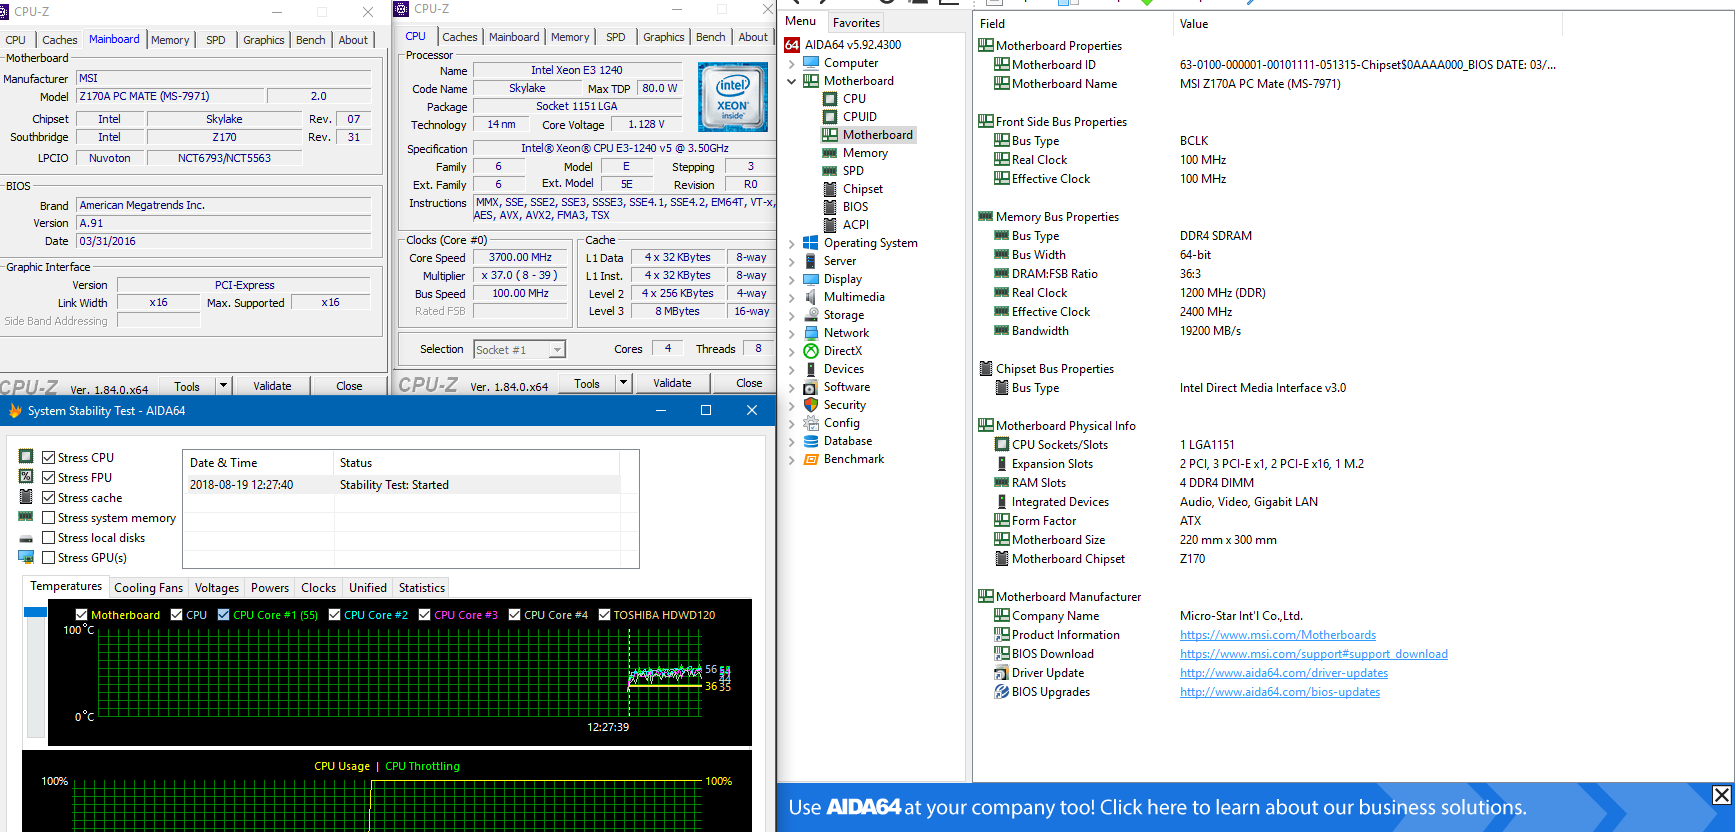Switch to Cooling Fans tab
Viewport: 1735px width, 832px height.
click(148, 588)
